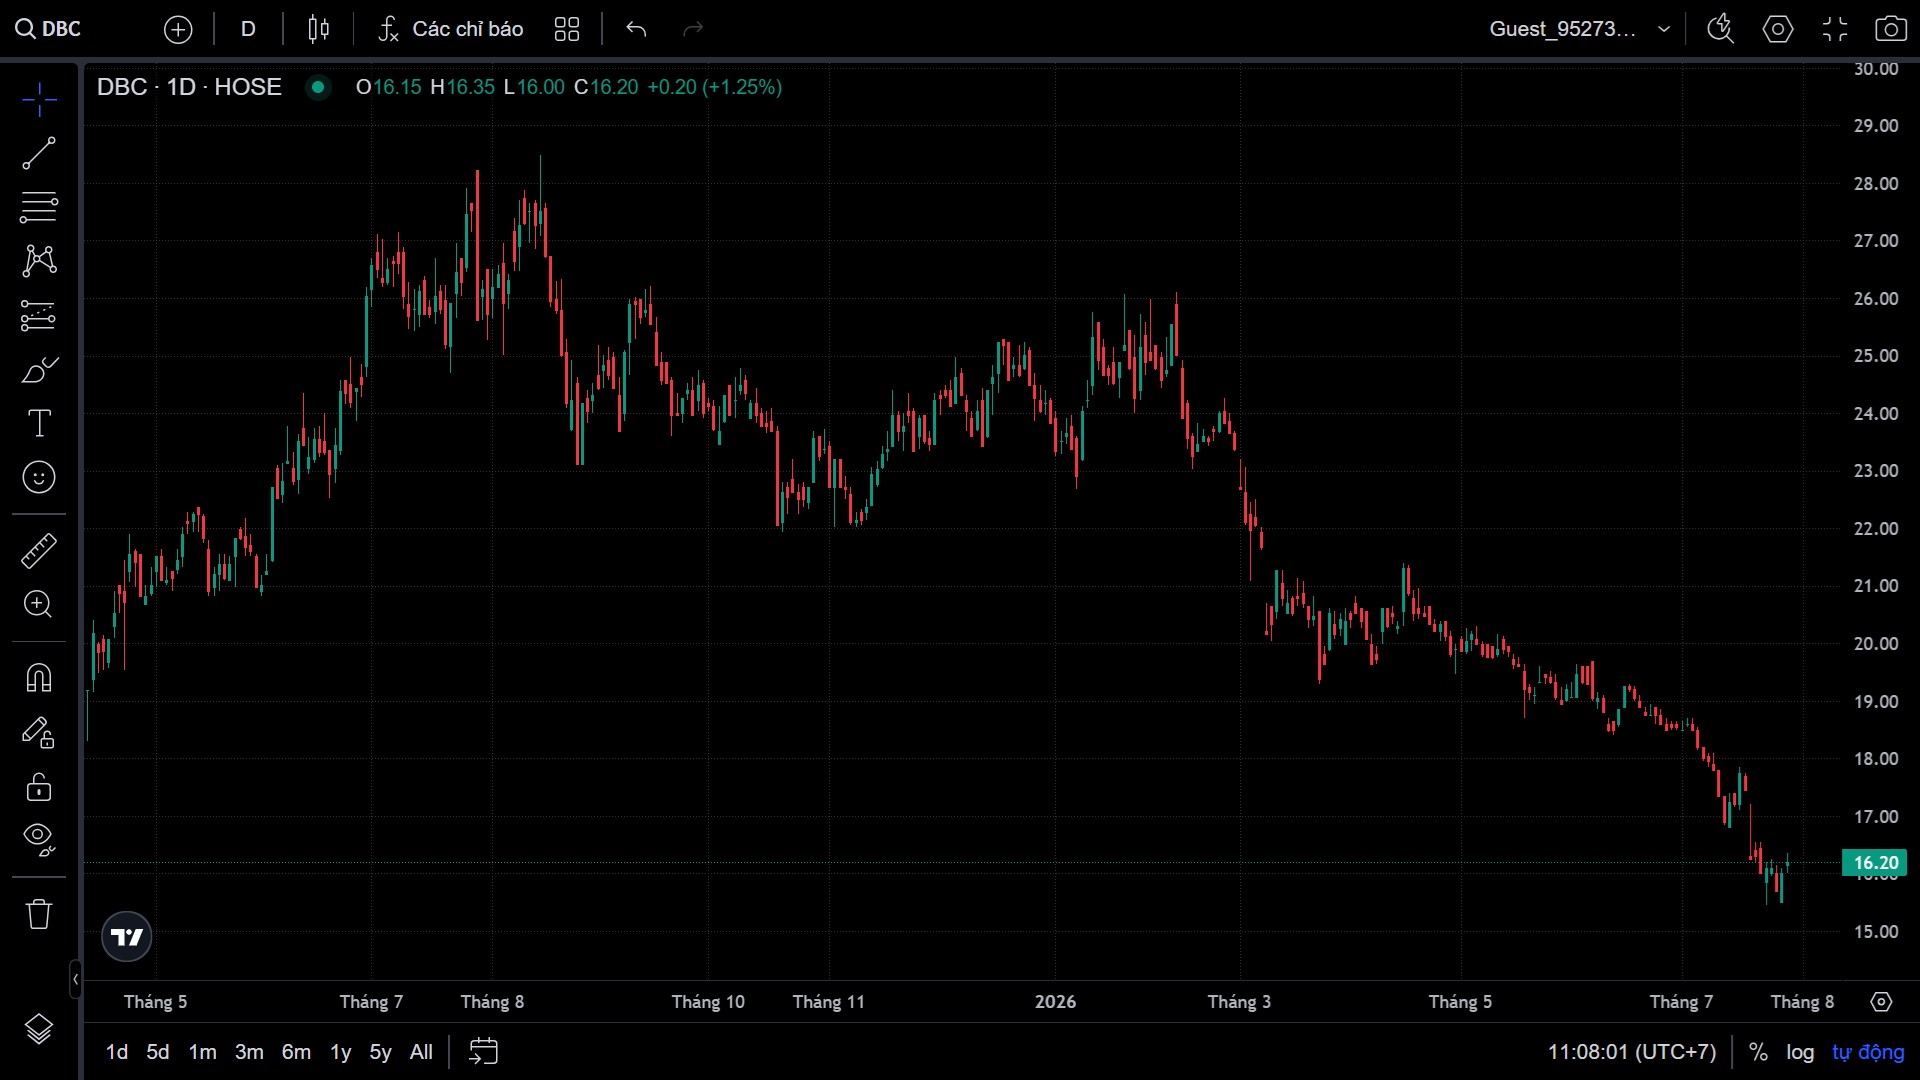Click the +0.20 (+1.25%) change value
Image resolution: width=1920 pixels, height=1080 pixels.
[x=714, y=87]
